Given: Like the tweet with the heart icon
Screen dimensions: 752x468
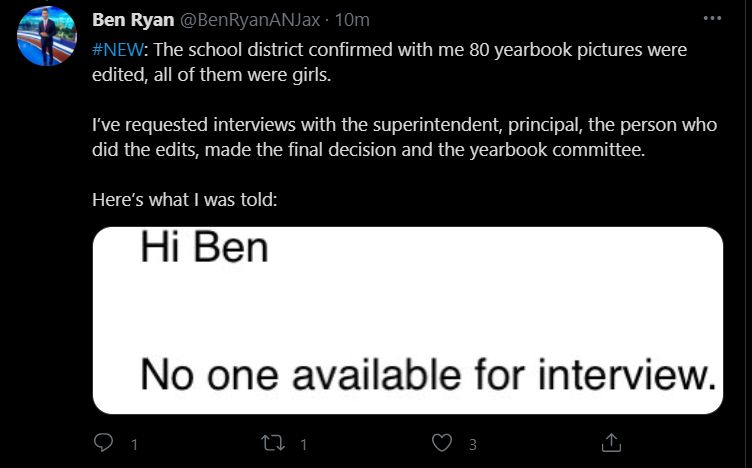Looking at the screenshot, I should click(x=442, y=443).
